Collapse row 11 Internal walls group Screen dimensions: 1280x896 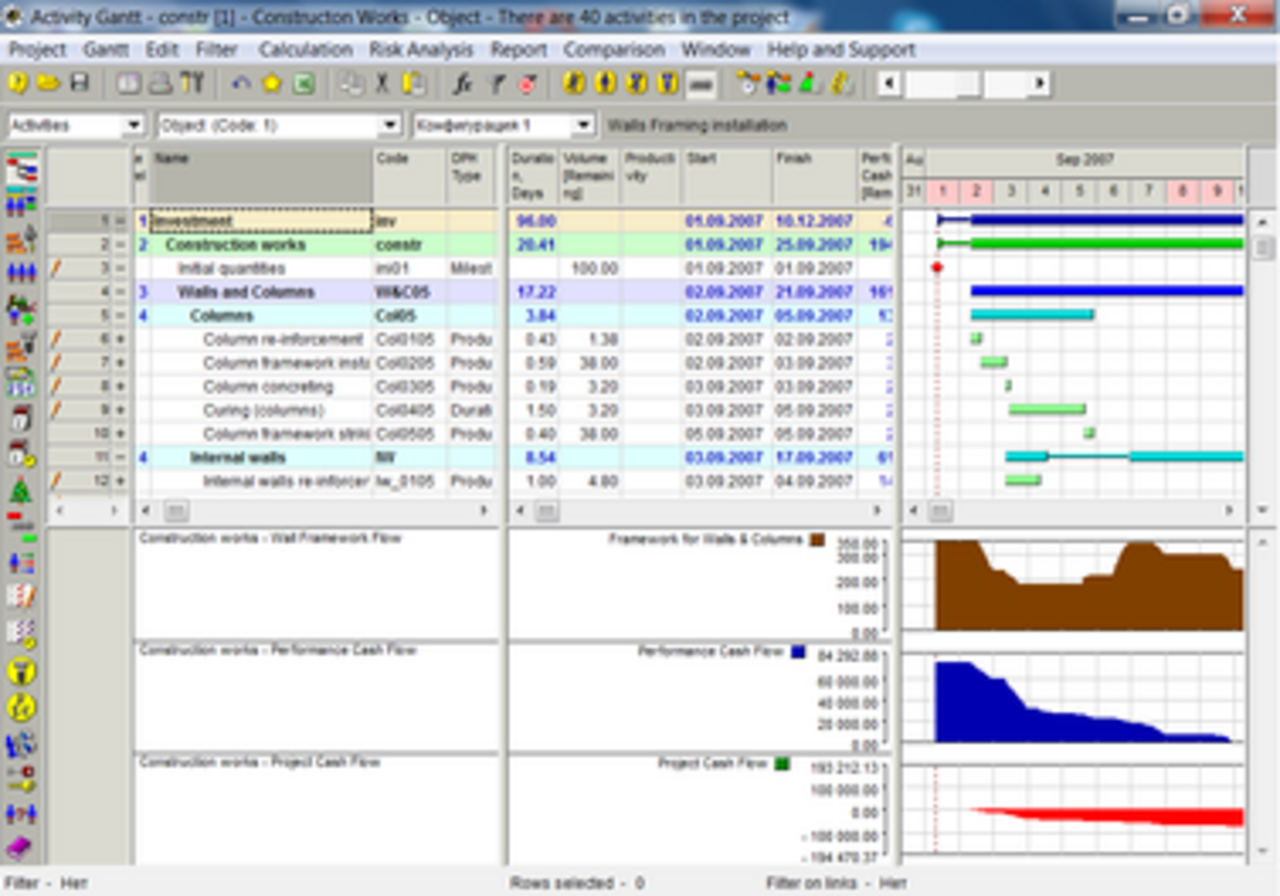(x=120, y=458)
